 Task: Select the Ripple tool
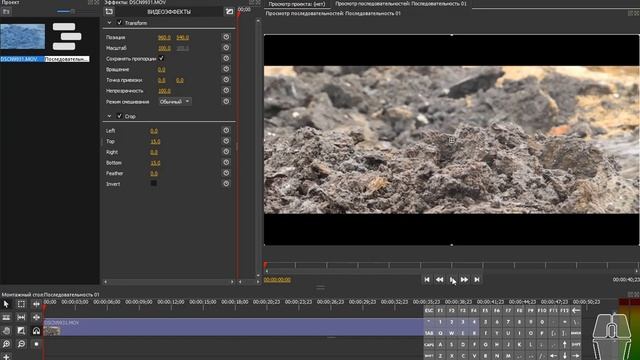coord(36,304)
